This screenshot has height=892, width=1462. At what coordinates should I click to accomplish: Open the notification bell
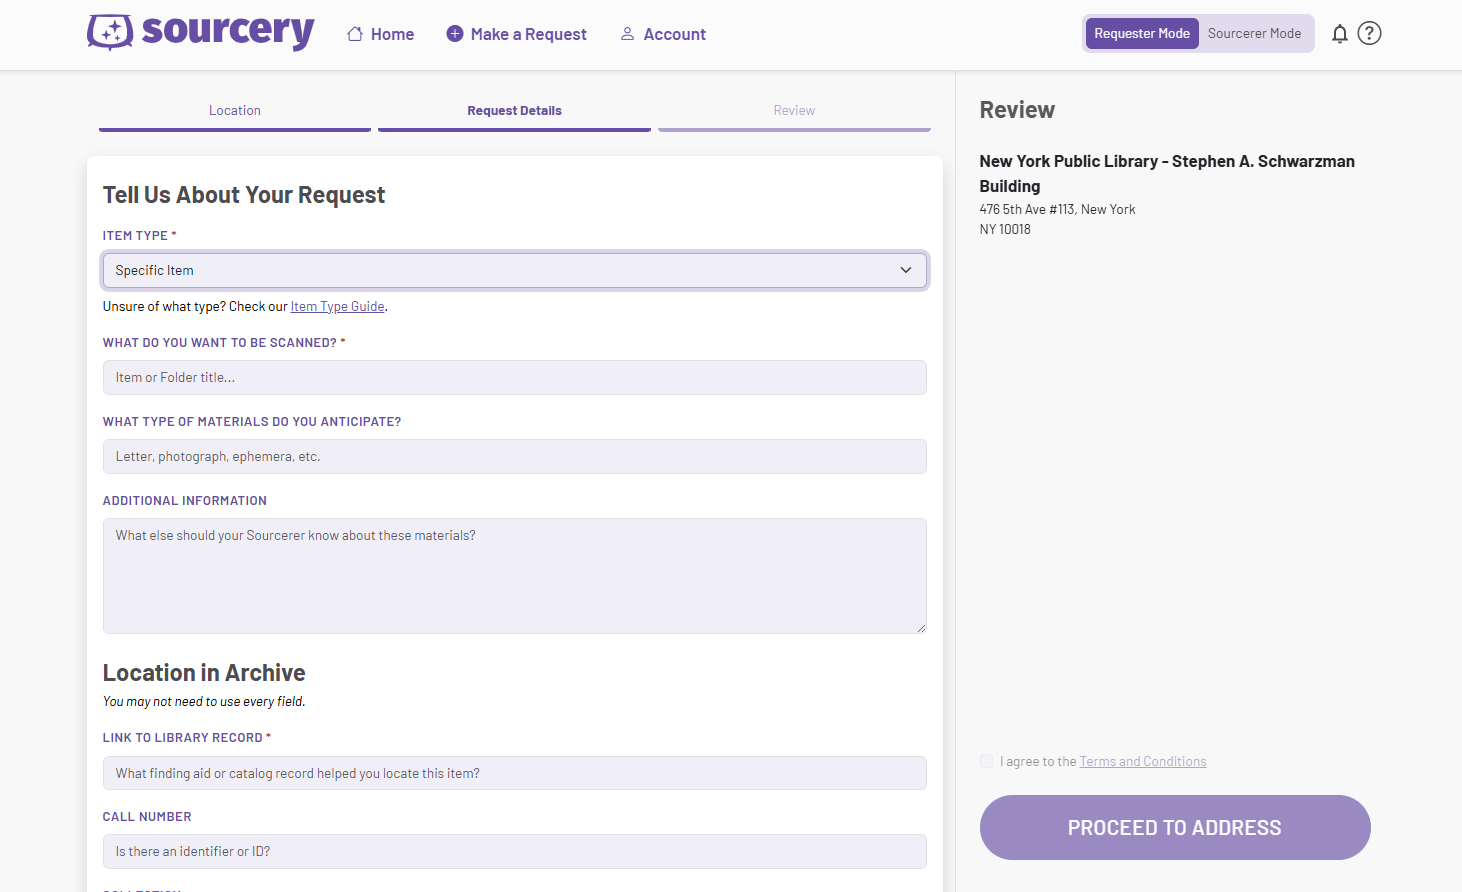1339,33
